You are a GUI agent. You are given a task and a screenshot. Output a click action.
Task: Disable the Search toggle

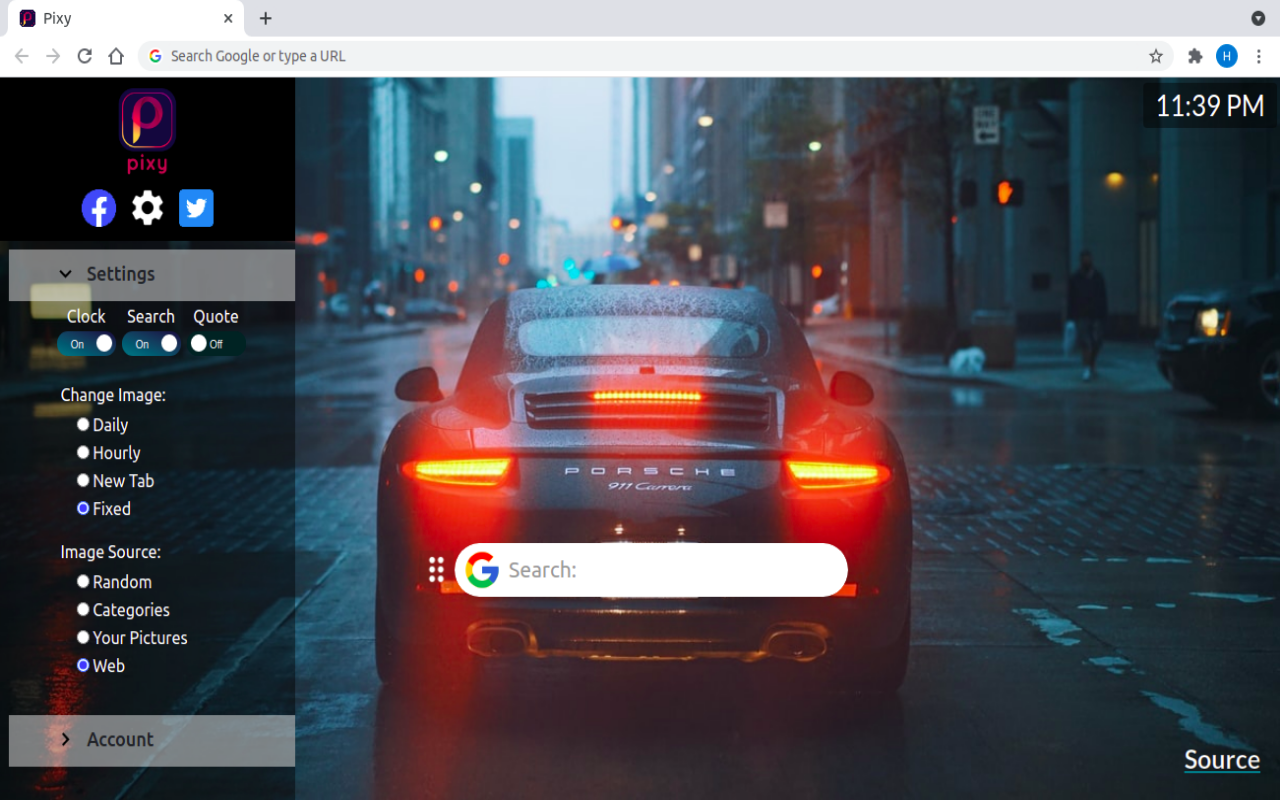tap(151, 343)
